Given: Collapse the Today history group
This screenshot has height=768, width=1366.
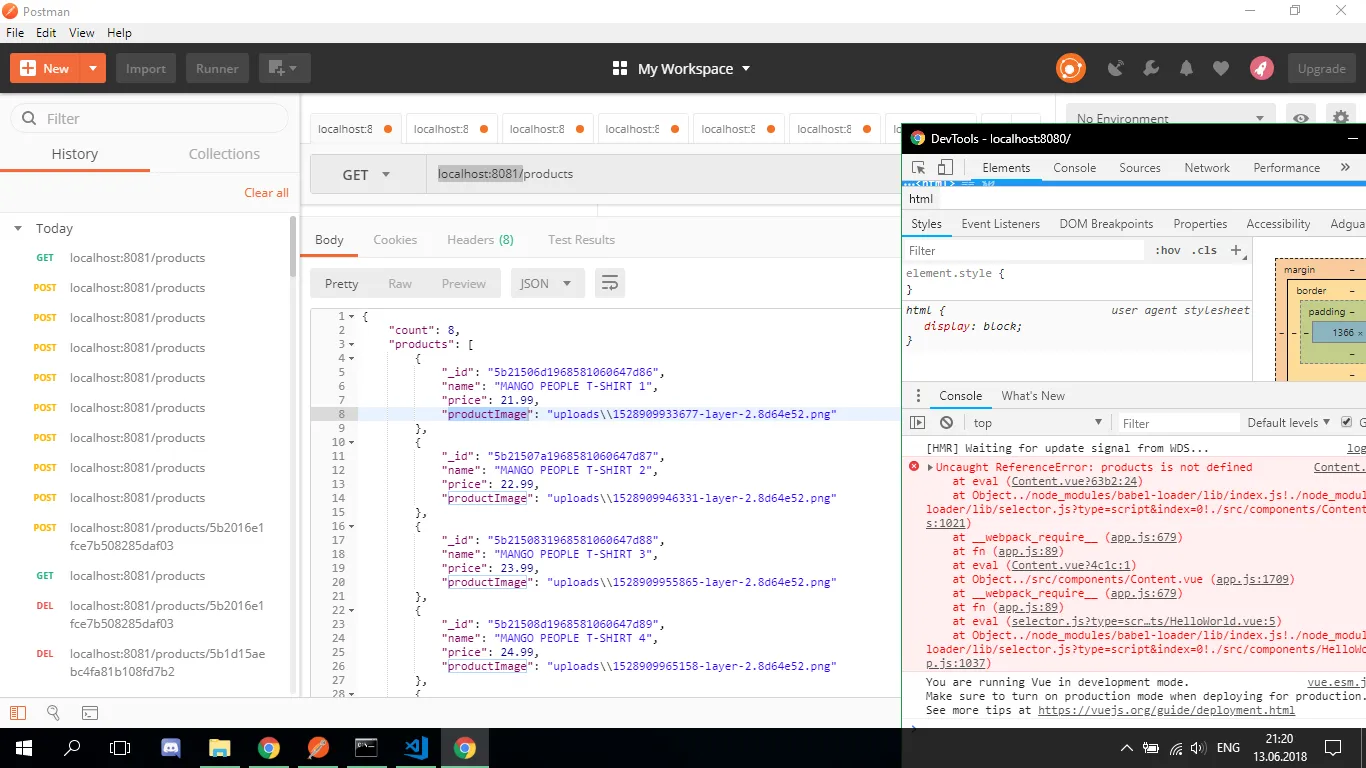Looking at the screenshot, I should click(x=18, y=229).
